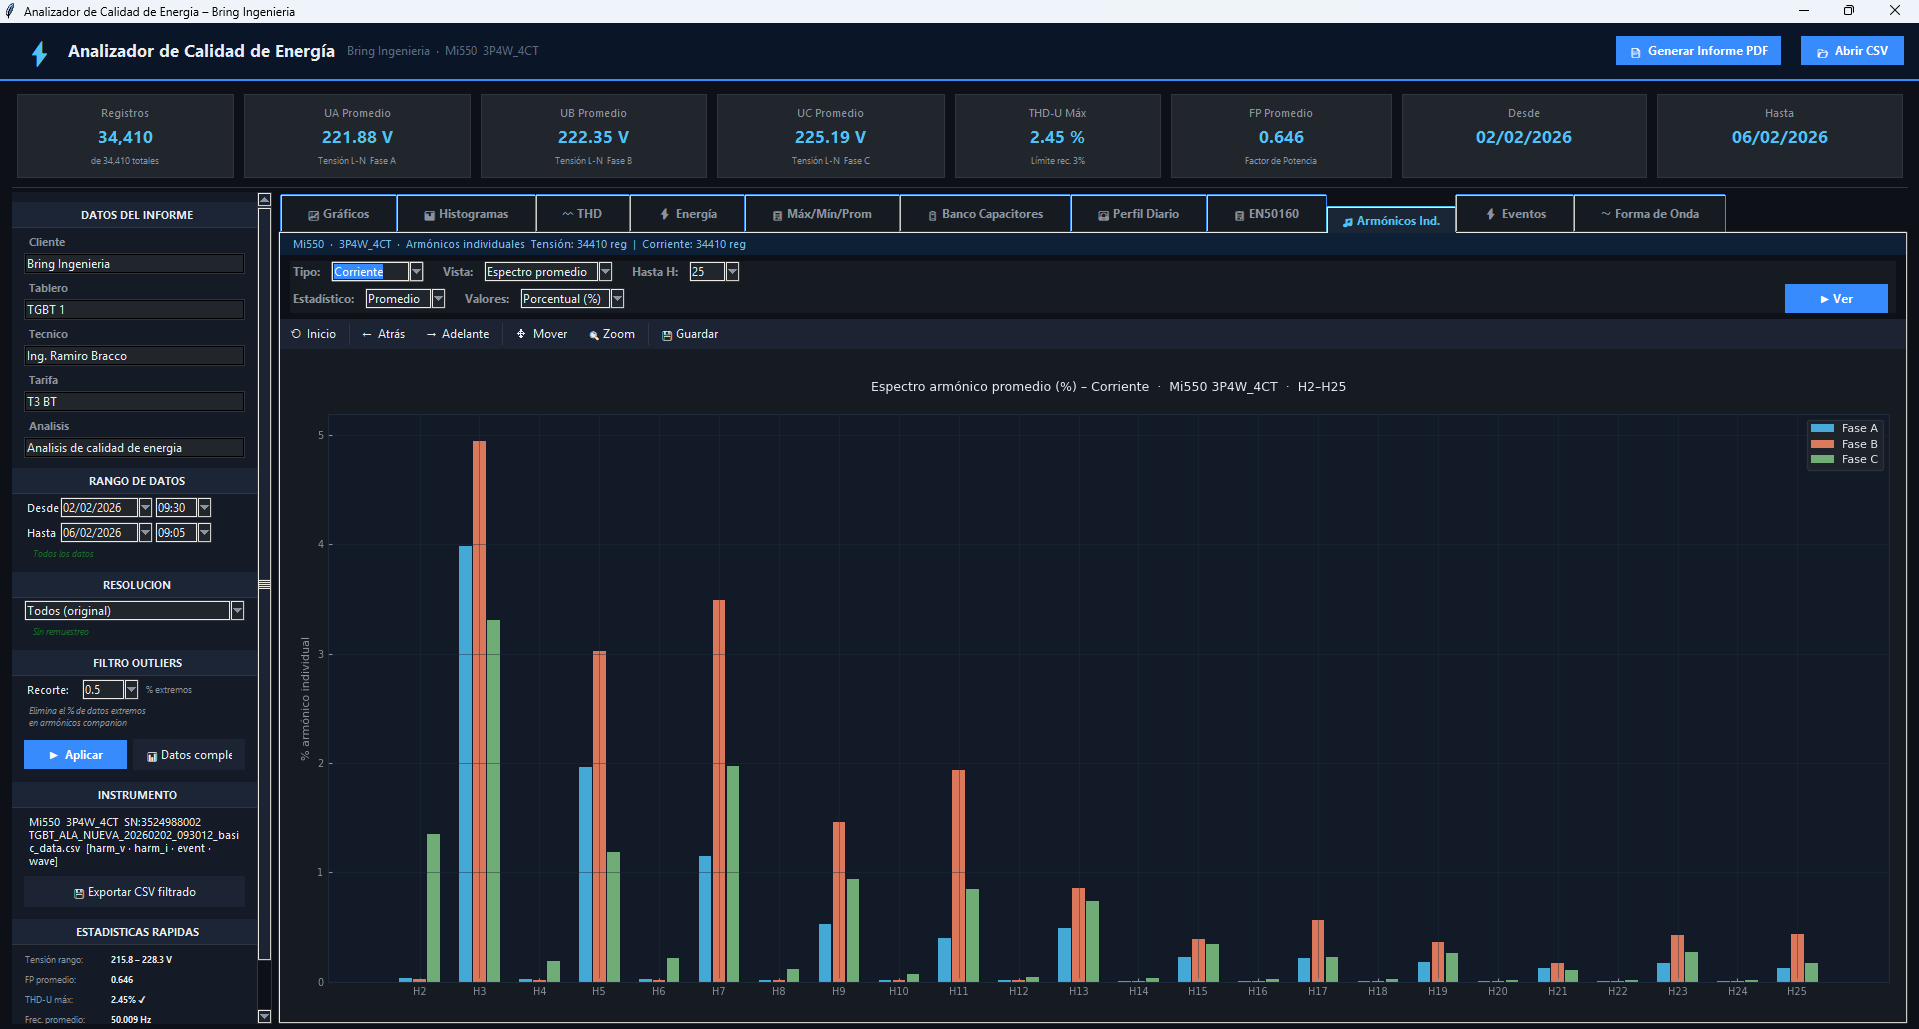Step back using the Atrás arrow
1919x1029 pixels.
pos(382,333)
